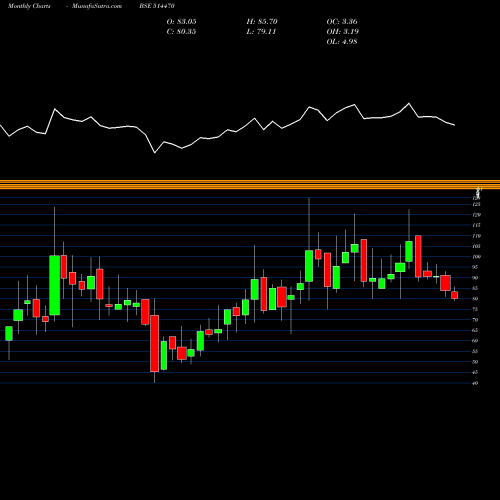Click the 'OC: 3.36' reading

[x=342, y=22]
